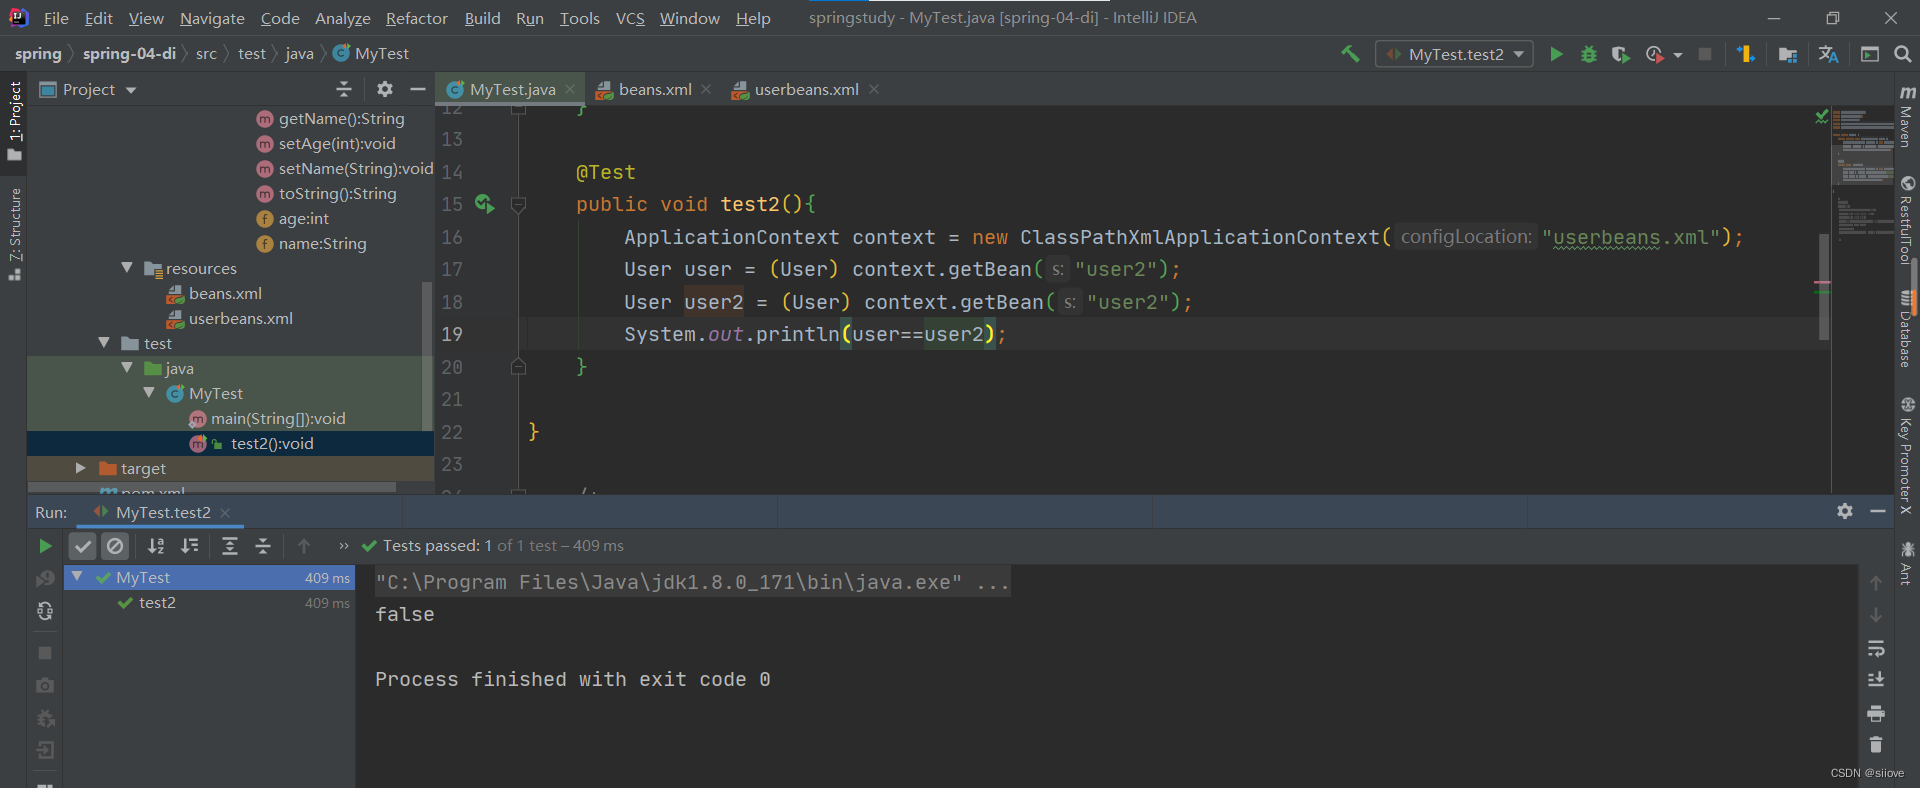Switch to the userbeans.xml editor tab
The height and width of the screenshot is (788, 1920).
click(x=806, y=90)
